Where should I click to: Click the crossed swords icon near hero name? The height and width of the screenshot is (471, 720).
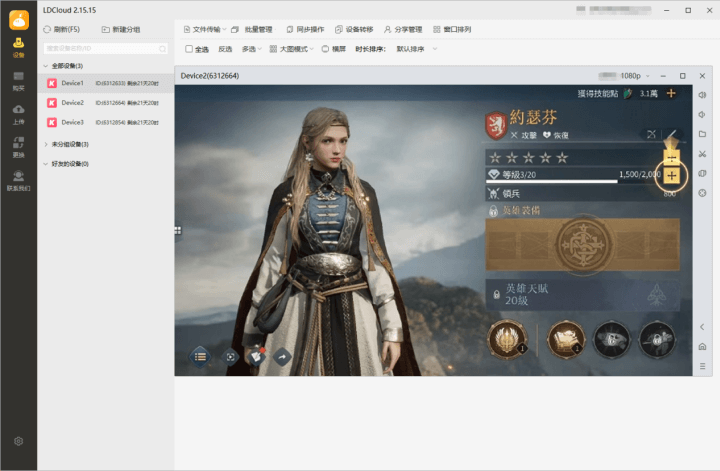click(651, 134)
